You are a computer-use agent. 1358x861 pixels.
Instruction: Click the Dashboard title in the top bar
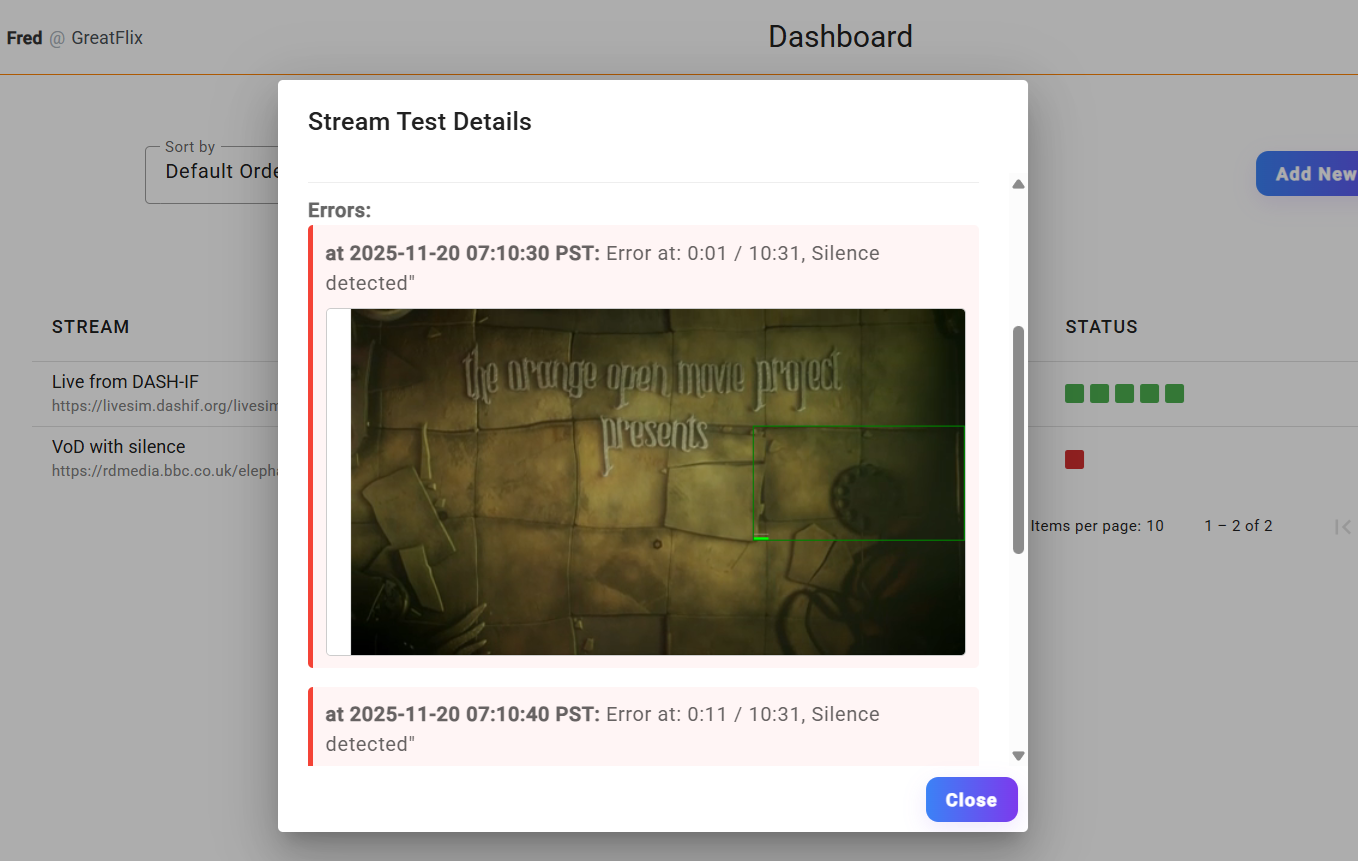coord(840,36)
